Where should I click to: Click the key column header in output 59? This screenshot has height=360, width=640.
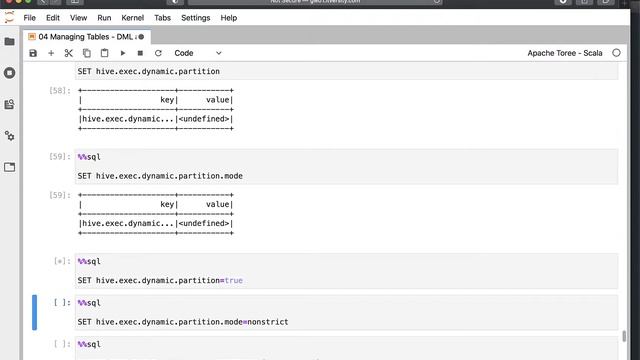pos(167,204)
